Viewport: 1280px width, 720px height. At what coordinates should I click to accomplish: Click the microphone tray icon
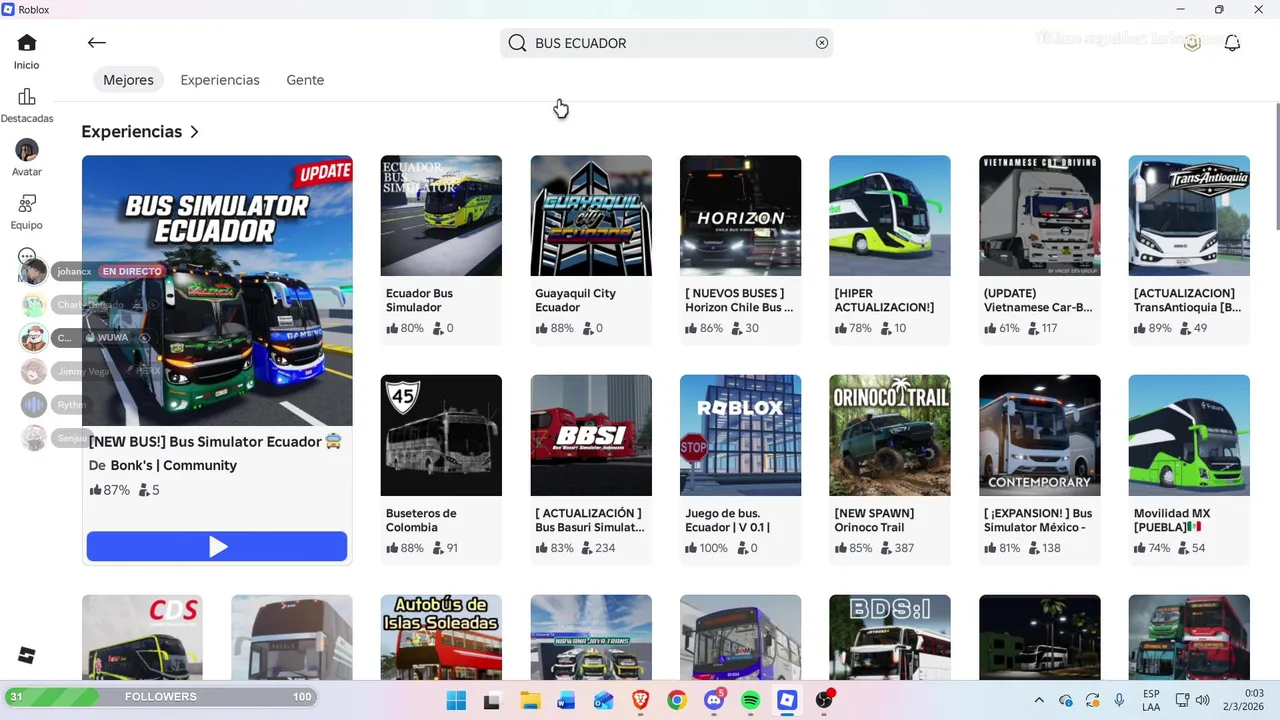[x=1119, y=700]
